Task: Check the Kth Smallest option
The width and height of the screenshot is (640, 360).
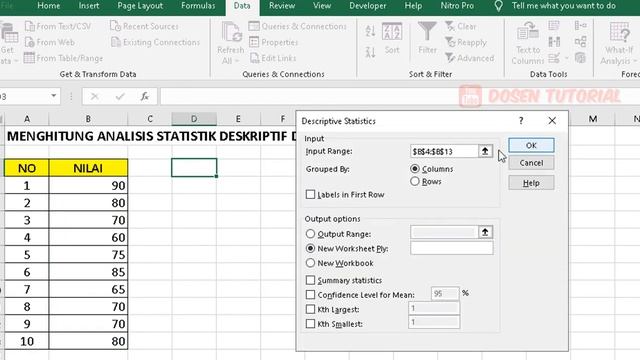Action: click(310, 324)
